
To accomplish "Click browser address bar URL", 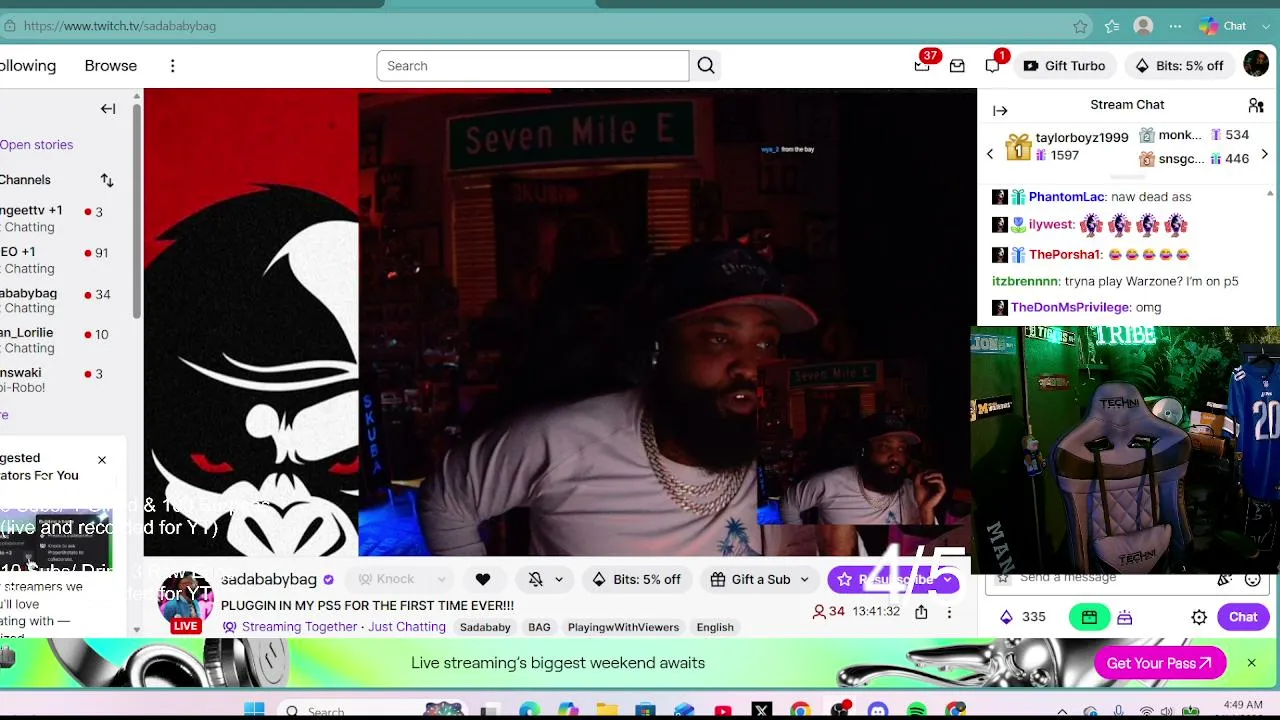I will (x=120, y=26).
